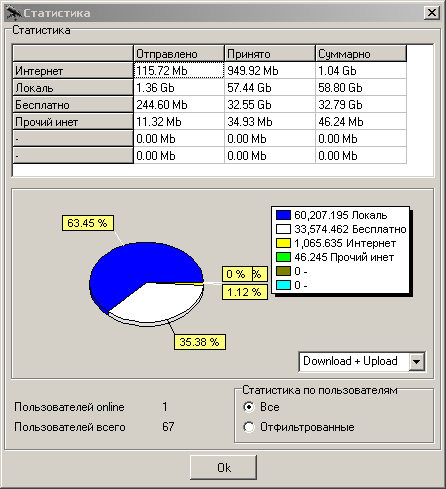Click the 35.38 % pie chart label
Viewport: 446px width, 489px height.
coord(200,342)
